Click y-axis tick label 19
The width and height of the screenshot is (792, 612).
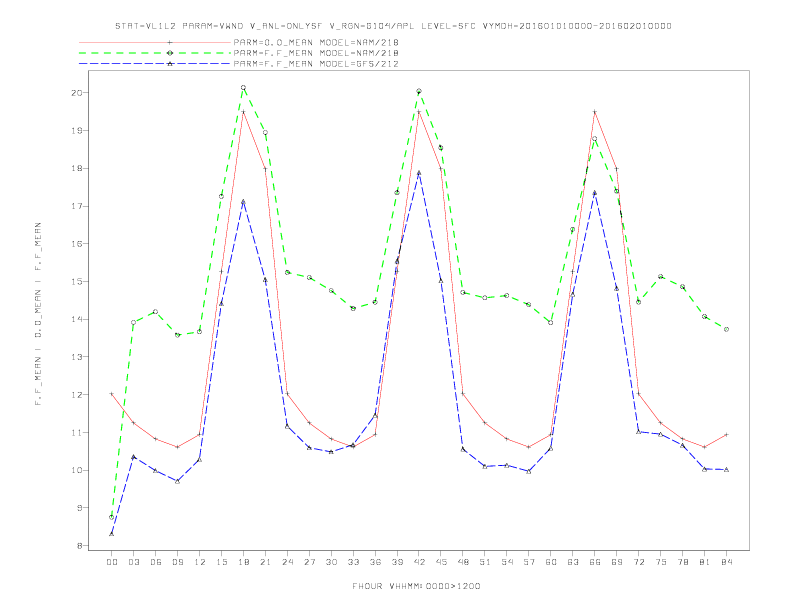pyautogui.click(x=77, y=131)
